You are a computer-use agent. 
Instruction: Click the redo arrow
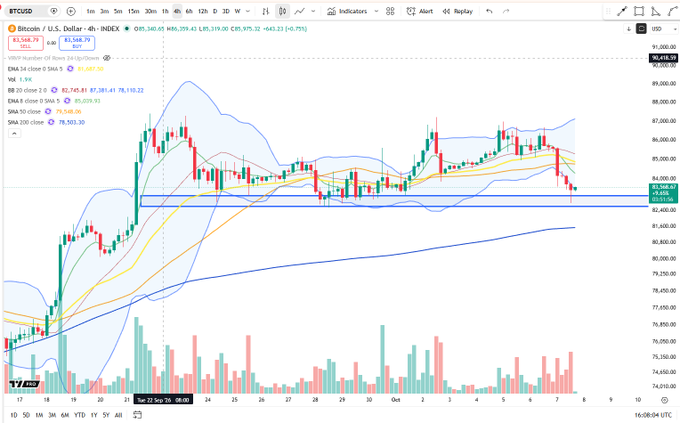coord(506,11)
